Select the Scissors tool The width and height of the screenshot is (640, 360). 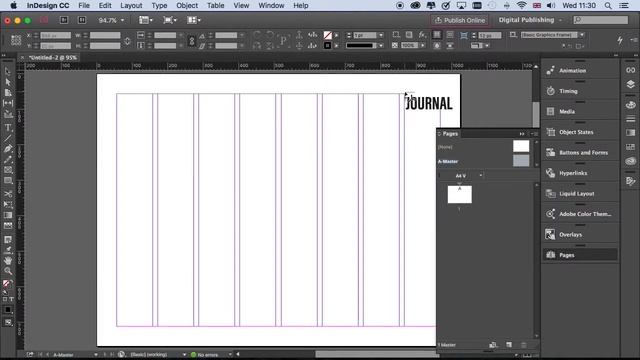click(x=8, y=194)
